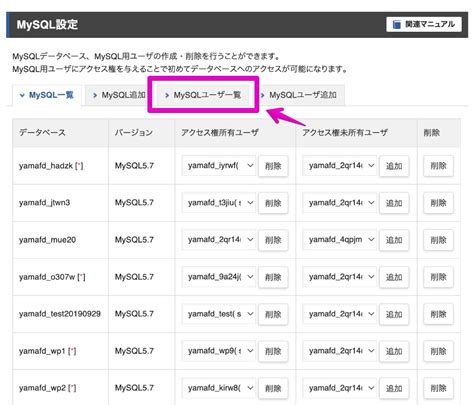The height and width of the screenshot is (405, 474).
Task: Click 追加 to add user to yamafd_jtwn3
Action: 394,203
